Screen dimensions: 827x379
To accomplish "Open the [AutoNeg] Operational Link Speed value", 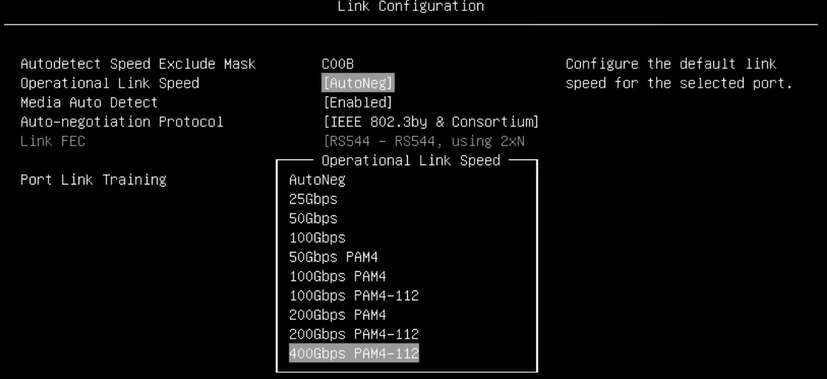I will (x=358, y=83).
